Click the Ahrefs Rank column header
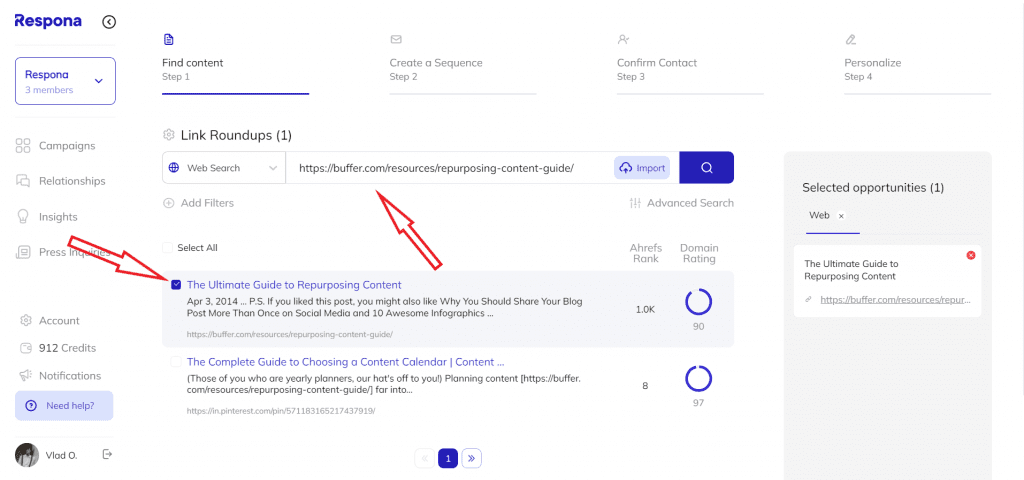This screenshot has height=480, width=1024. [645, 253]
